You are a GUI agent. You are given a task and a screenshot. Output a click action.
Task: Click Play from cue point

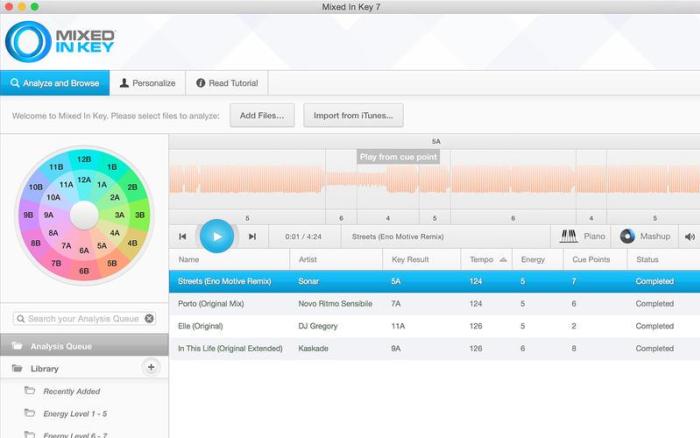click(398, 157)
